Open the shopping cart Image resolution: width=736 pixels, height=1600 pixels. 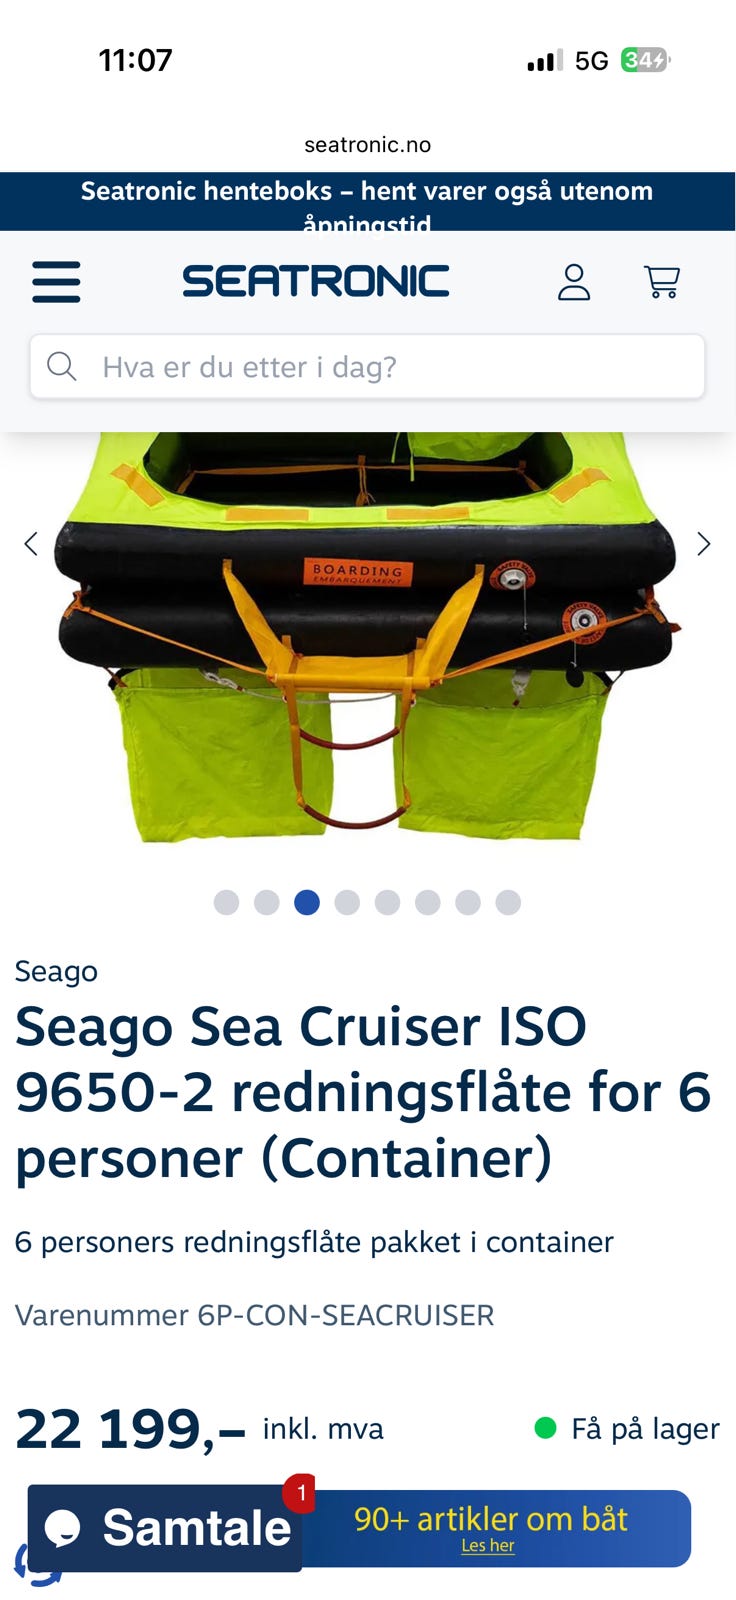tap(662, 282)
